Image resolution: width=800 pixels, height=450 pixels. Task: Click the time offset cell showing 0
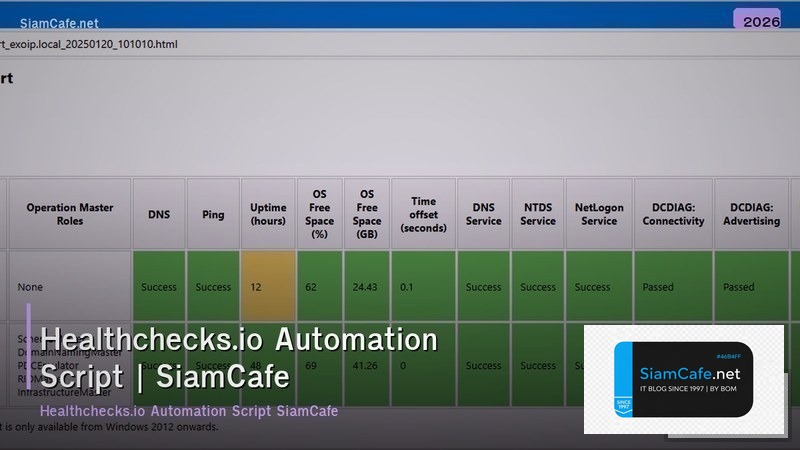click(x=423, y=365)
